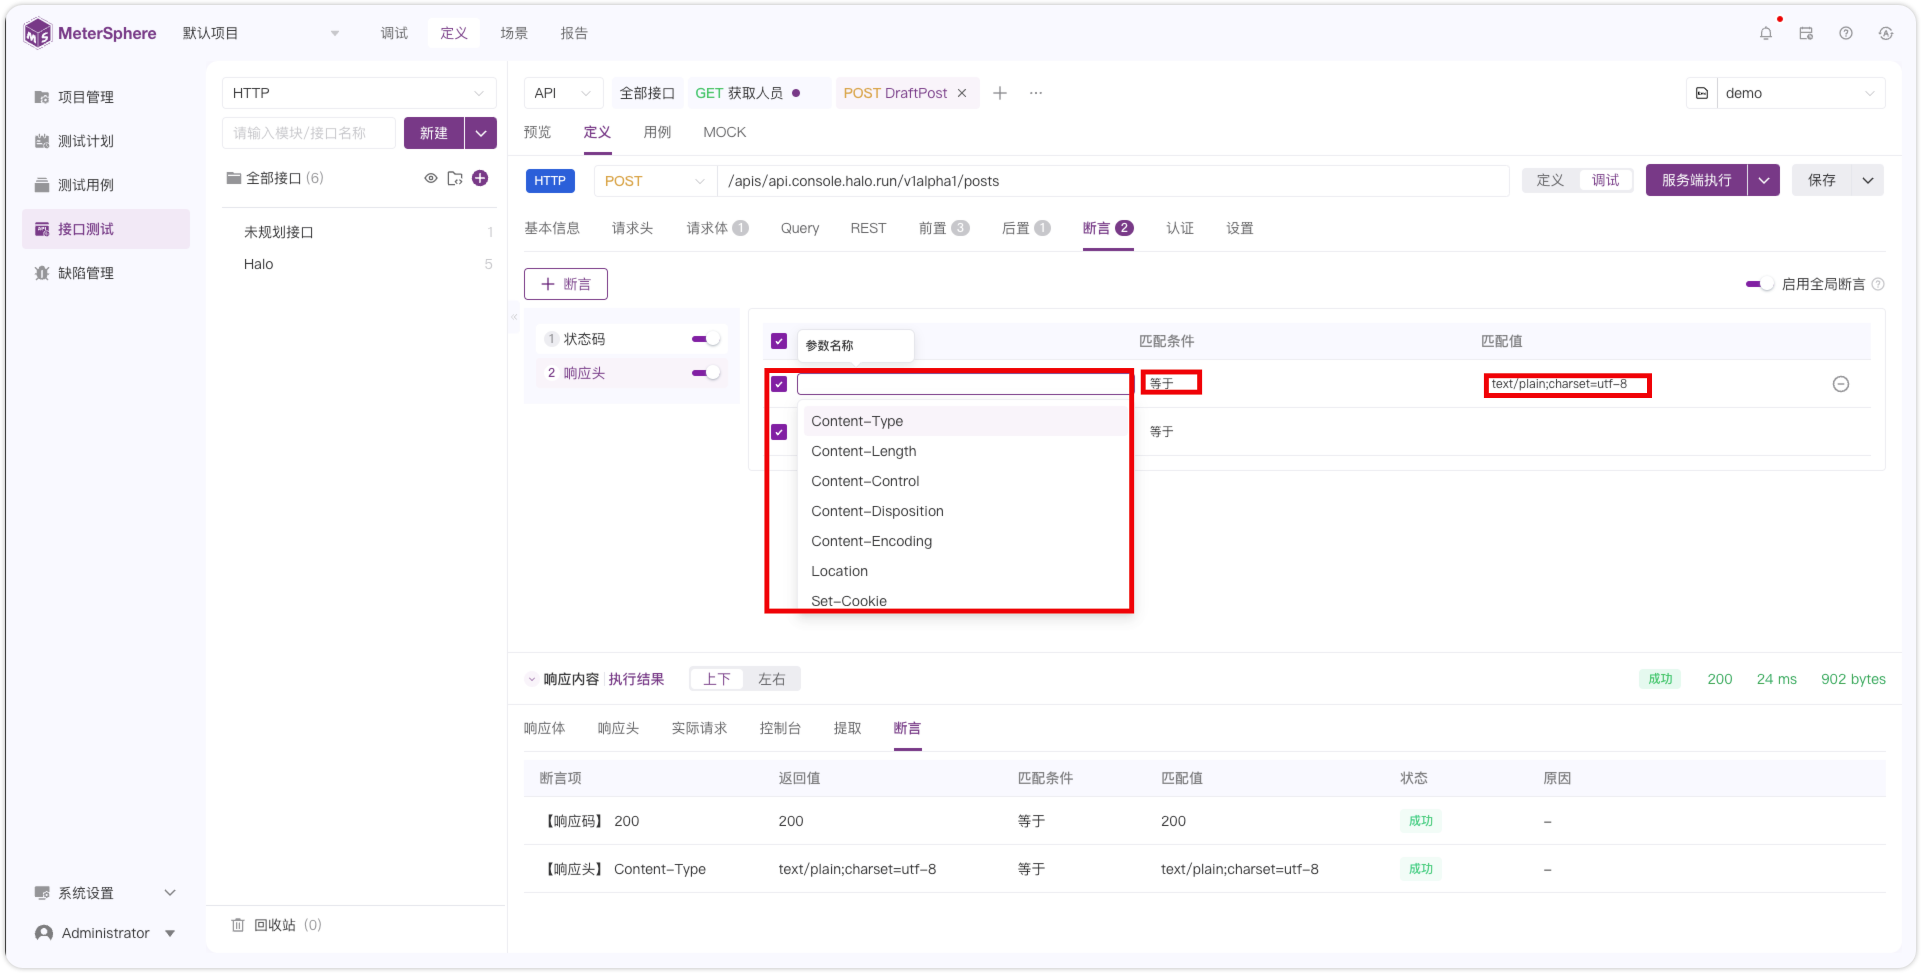The height and width of the screenshot is (973, 1921).
Task: Toggle the header select-all checkbox beside 参数名称
Action: tap(779, 341)
